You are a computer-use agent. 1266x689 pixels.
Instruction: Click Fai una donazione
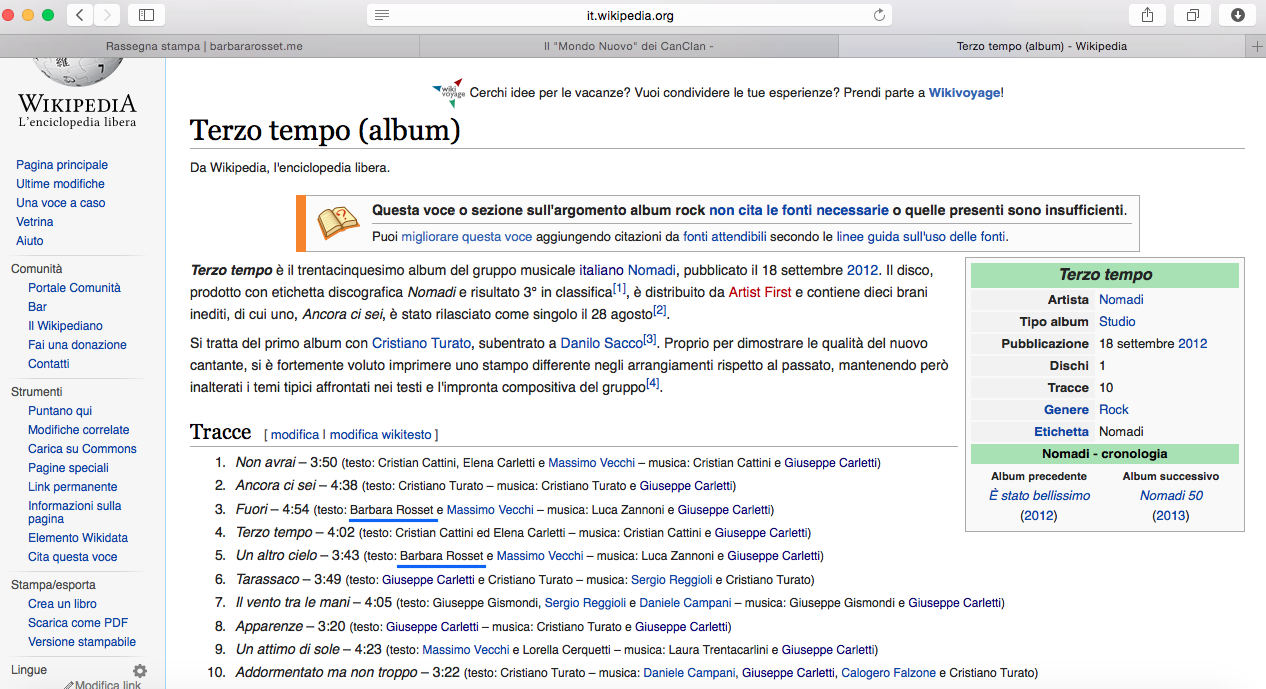[77, 345]
